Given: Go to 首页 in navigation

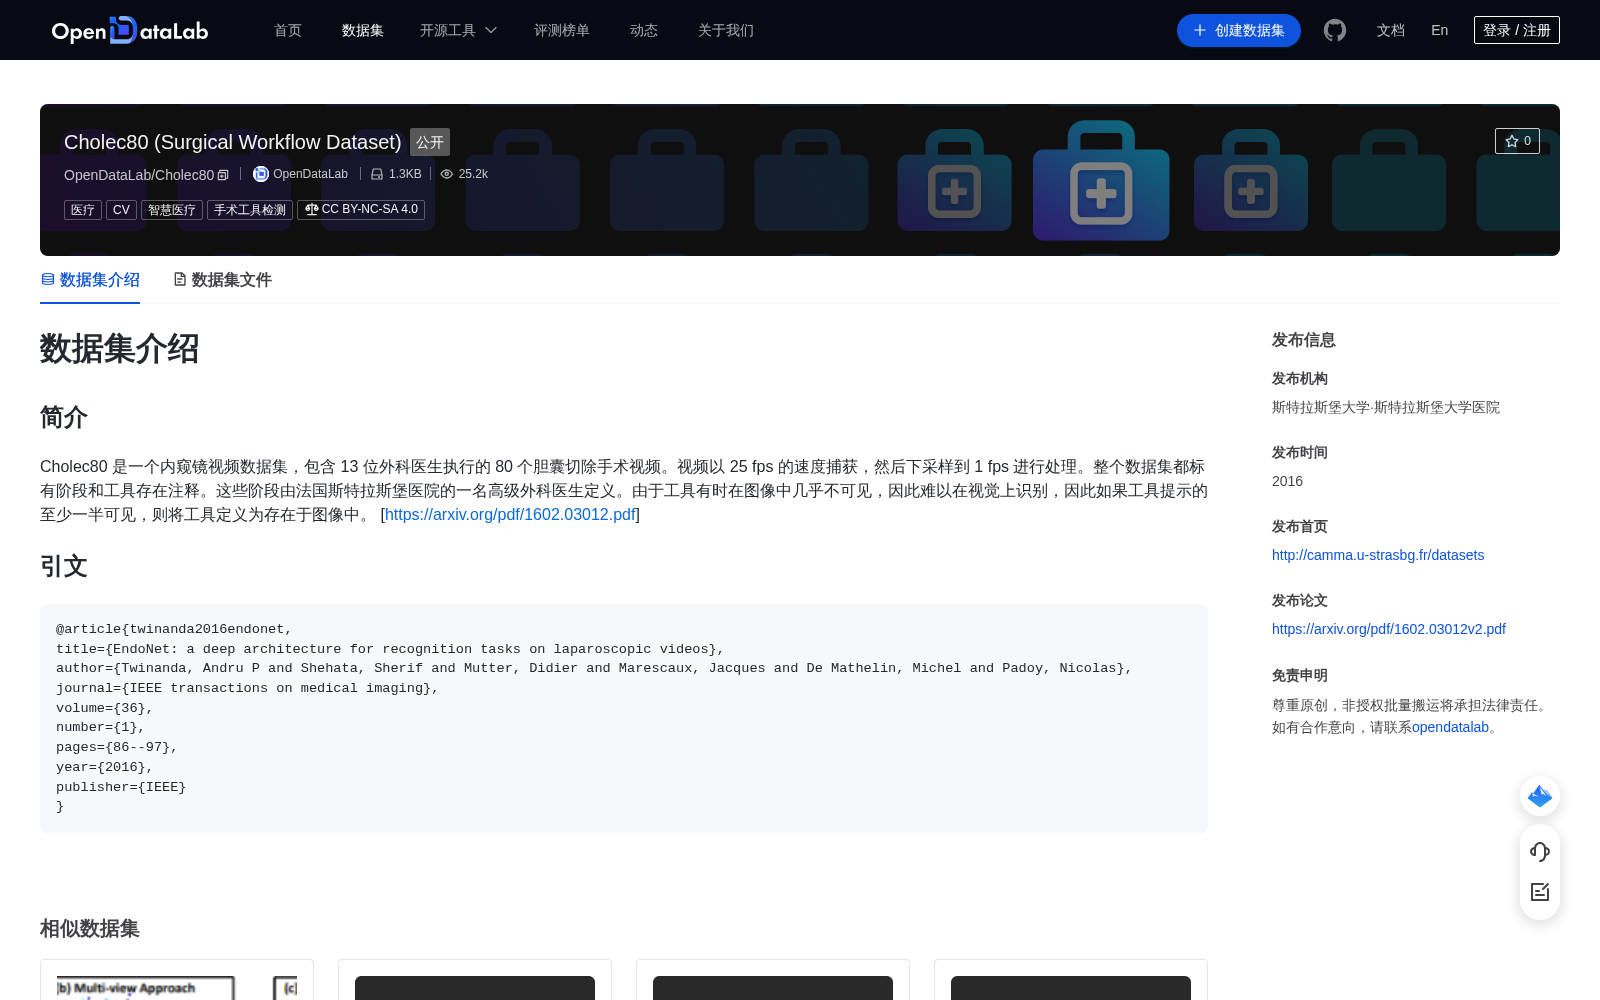Looking at the screenshot, I should 288,30.
